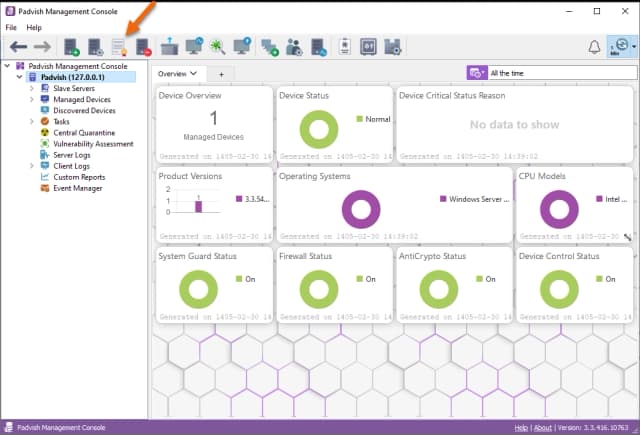This screenshot has width=640, height=435.
Task: Click the Product Versions purple bar
Action: click(198, 206)
